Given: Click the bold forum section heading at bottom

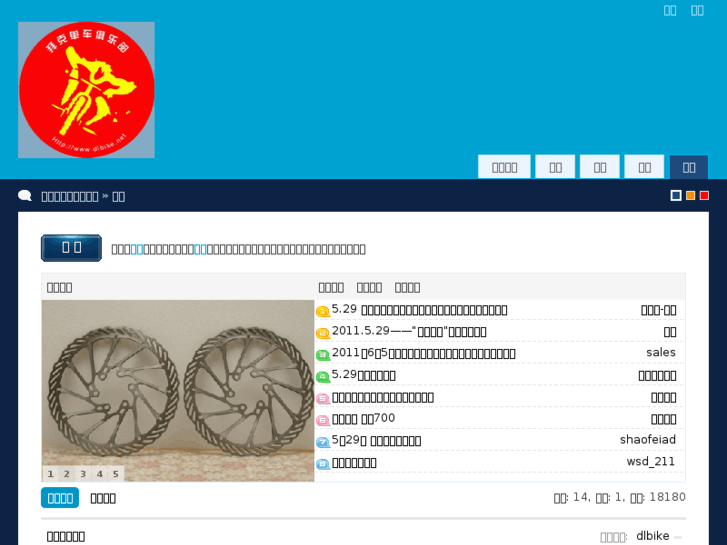Looking at the screenshot, I should point(66,537).
